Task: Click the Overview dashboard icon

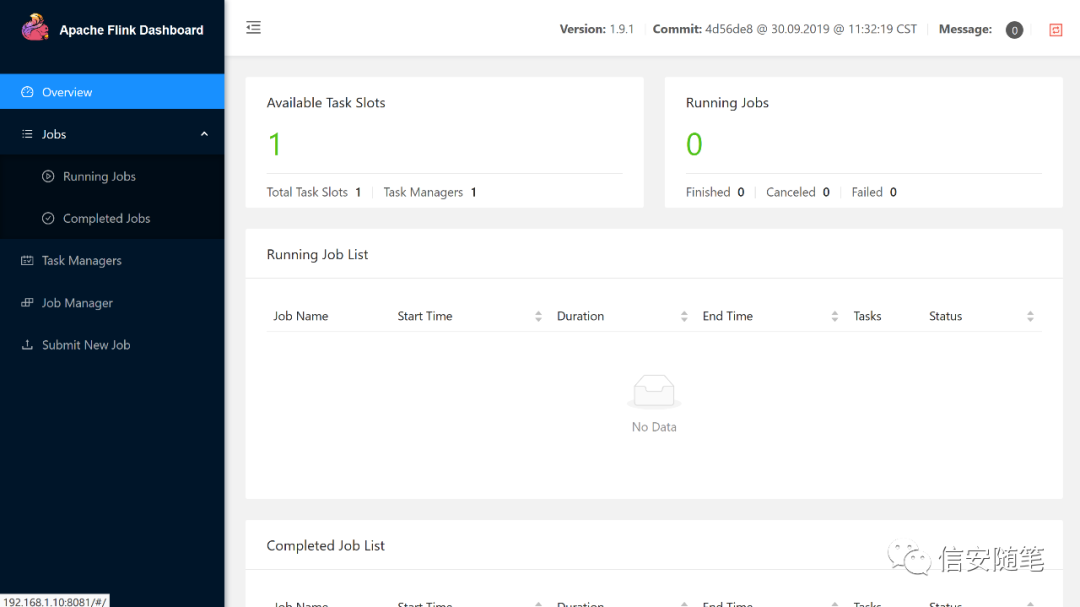Action: click(27, 92)
